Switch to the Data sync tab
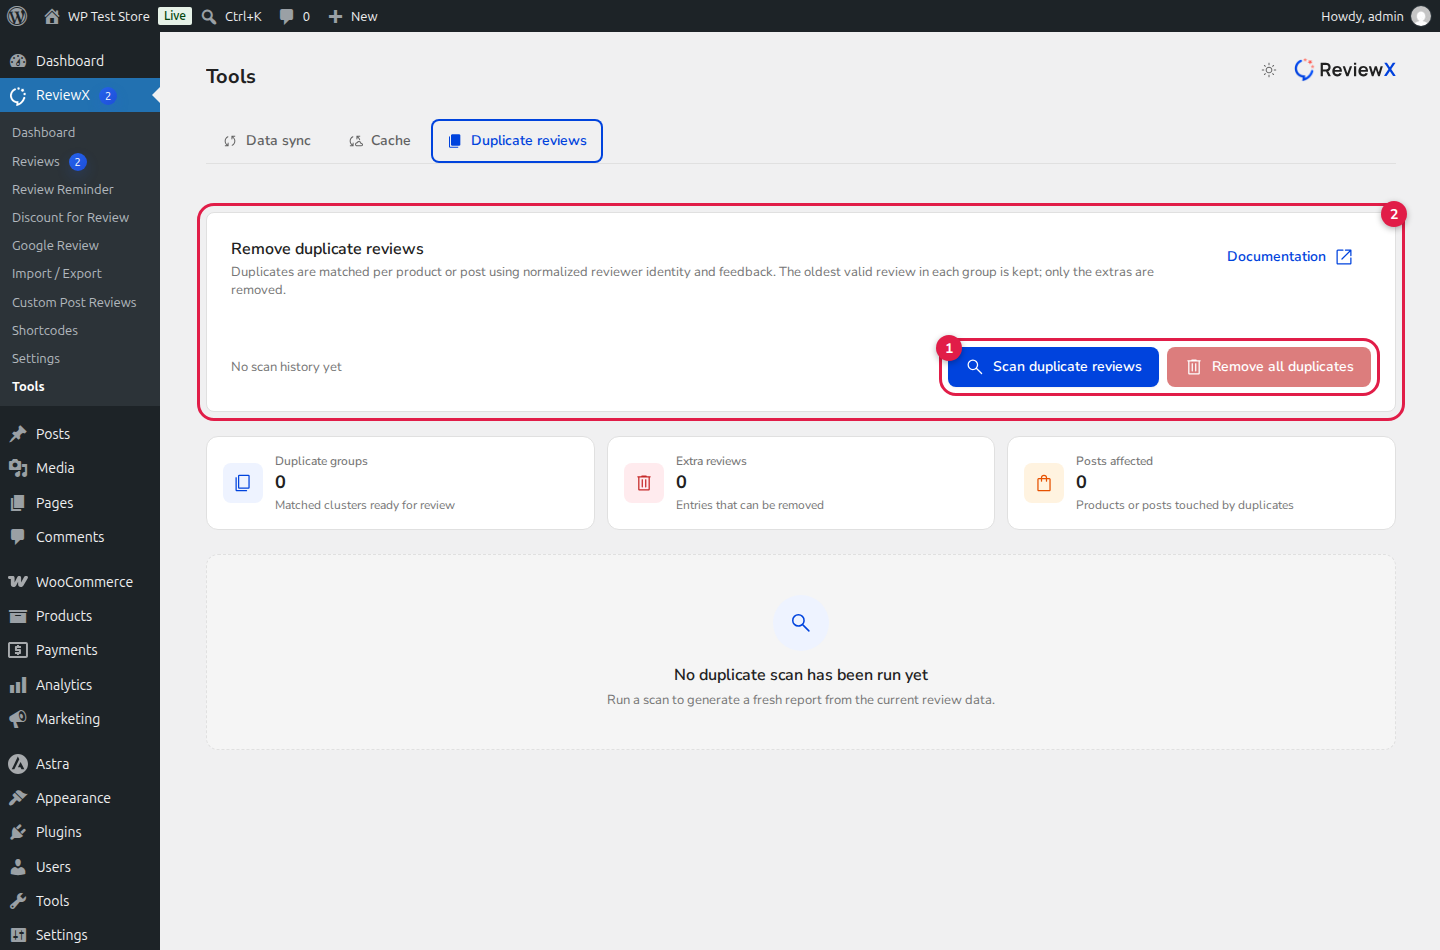Image resolution: width=1440 pixels, height=950 pixels. tap(267, 141)
